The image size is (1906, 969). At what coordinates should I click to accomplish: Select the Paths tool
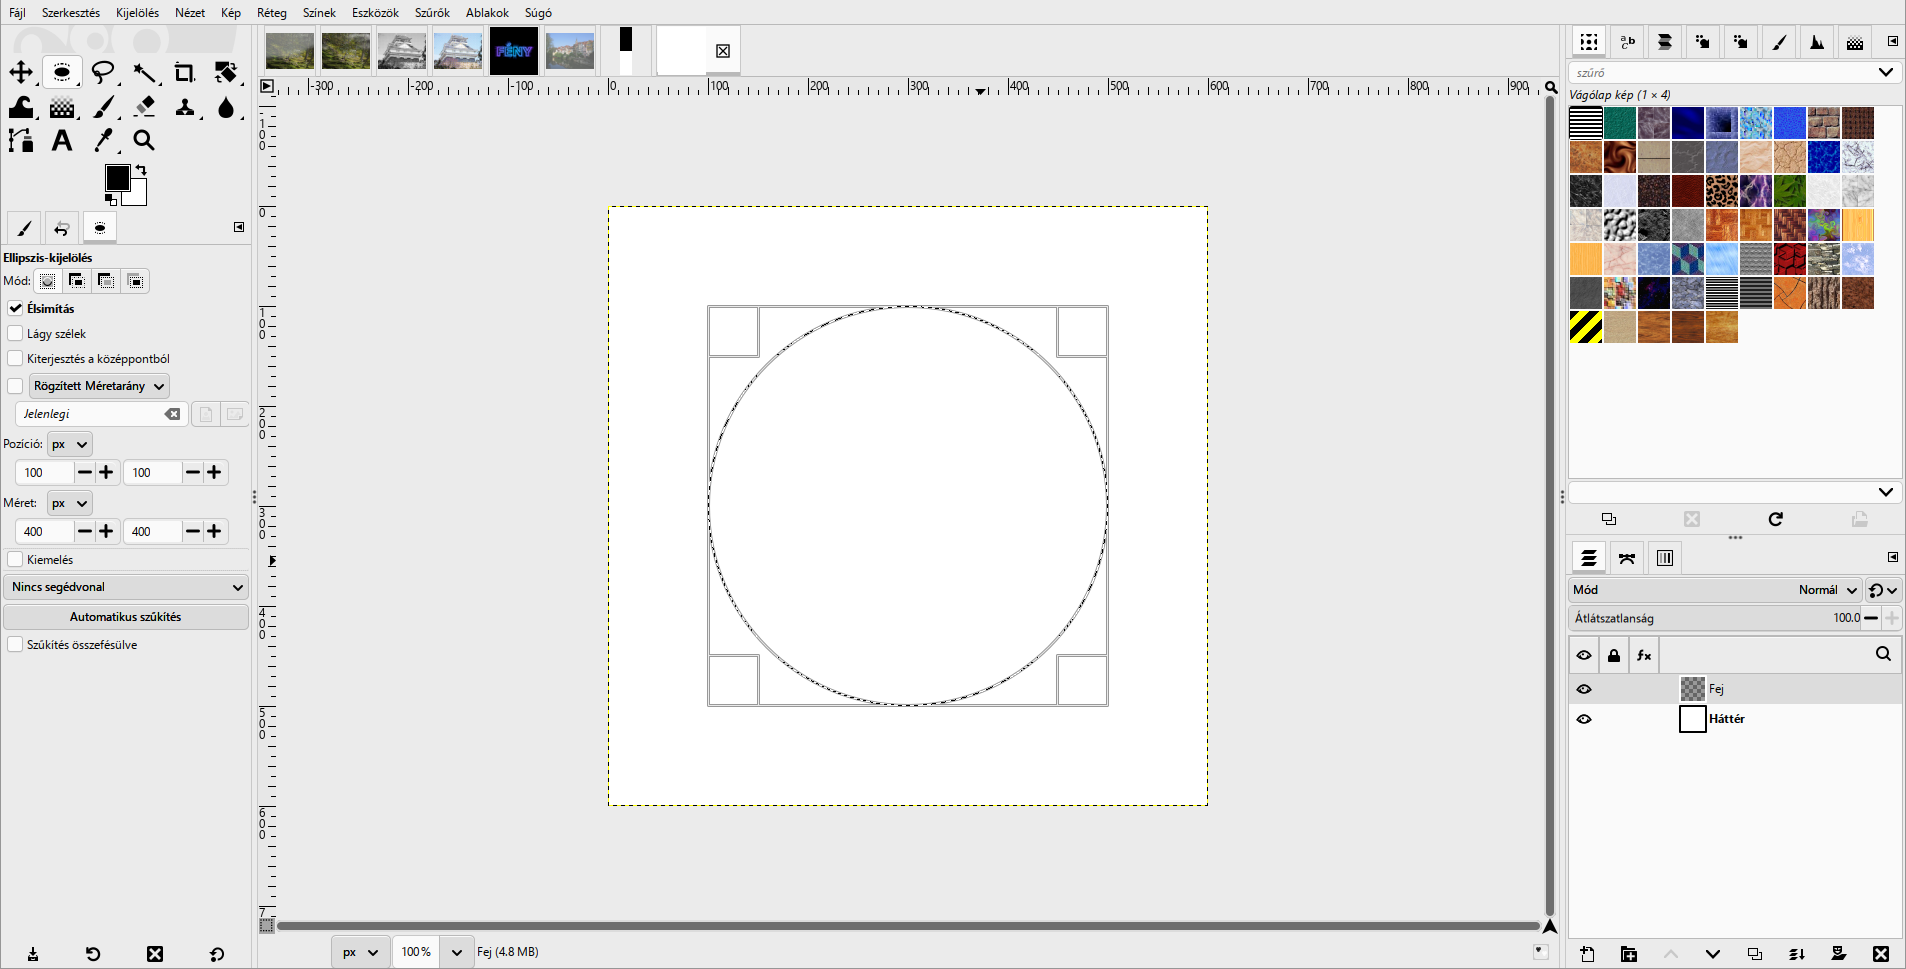[x=21, y=141]
